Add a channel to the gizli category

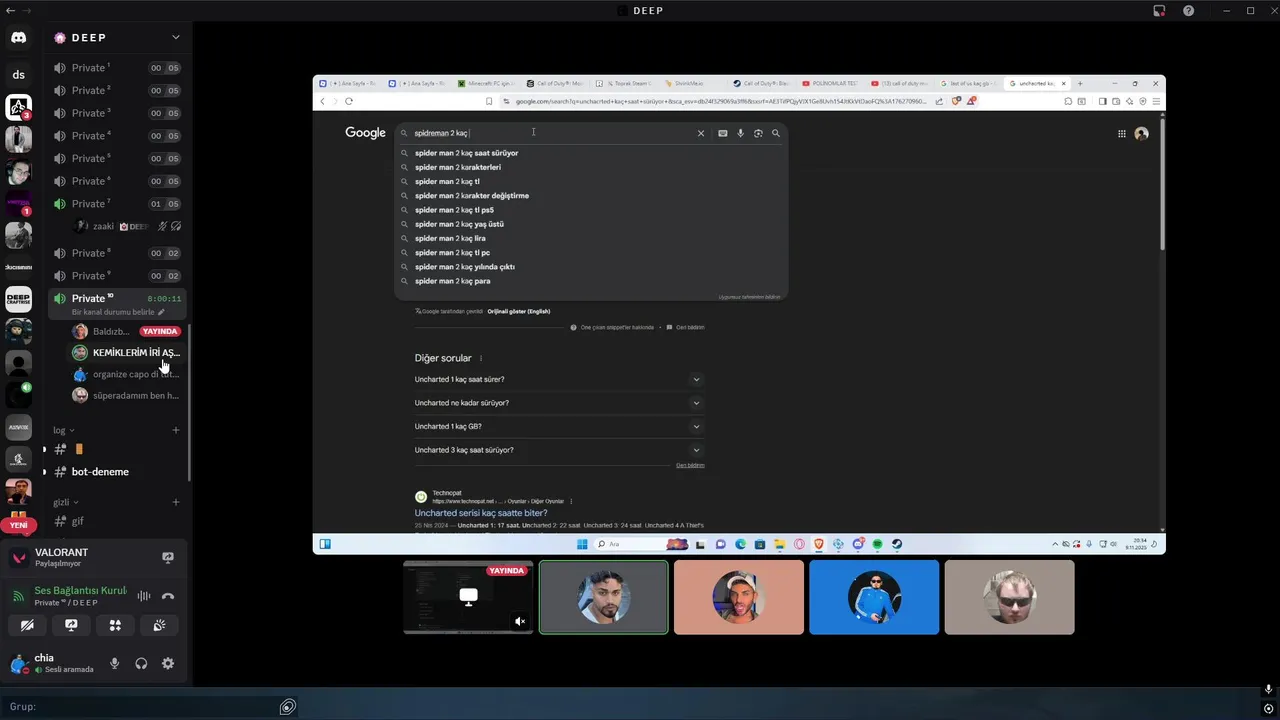pyautogui.click(x=176, y=502)
